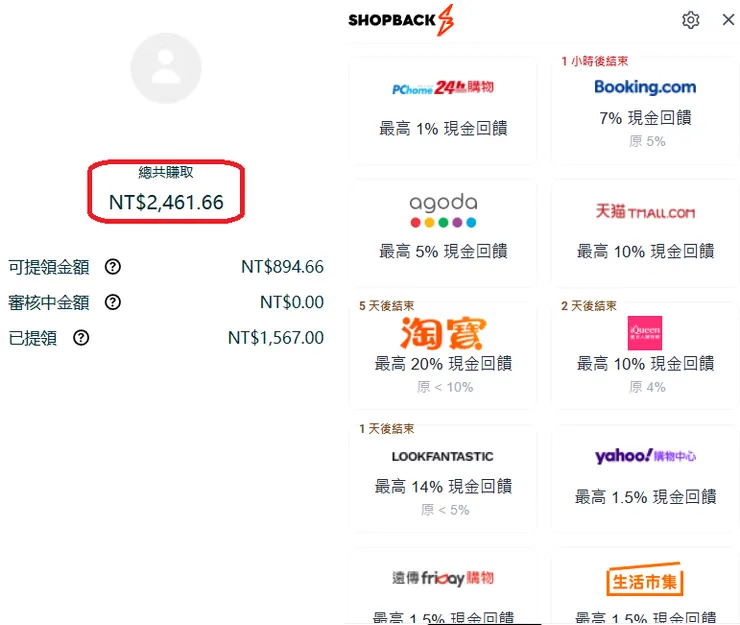This screenshot has height=625, width=740.
Task: Open the PChome 24h購物 cashback offer
Action: tap(443, 110)
